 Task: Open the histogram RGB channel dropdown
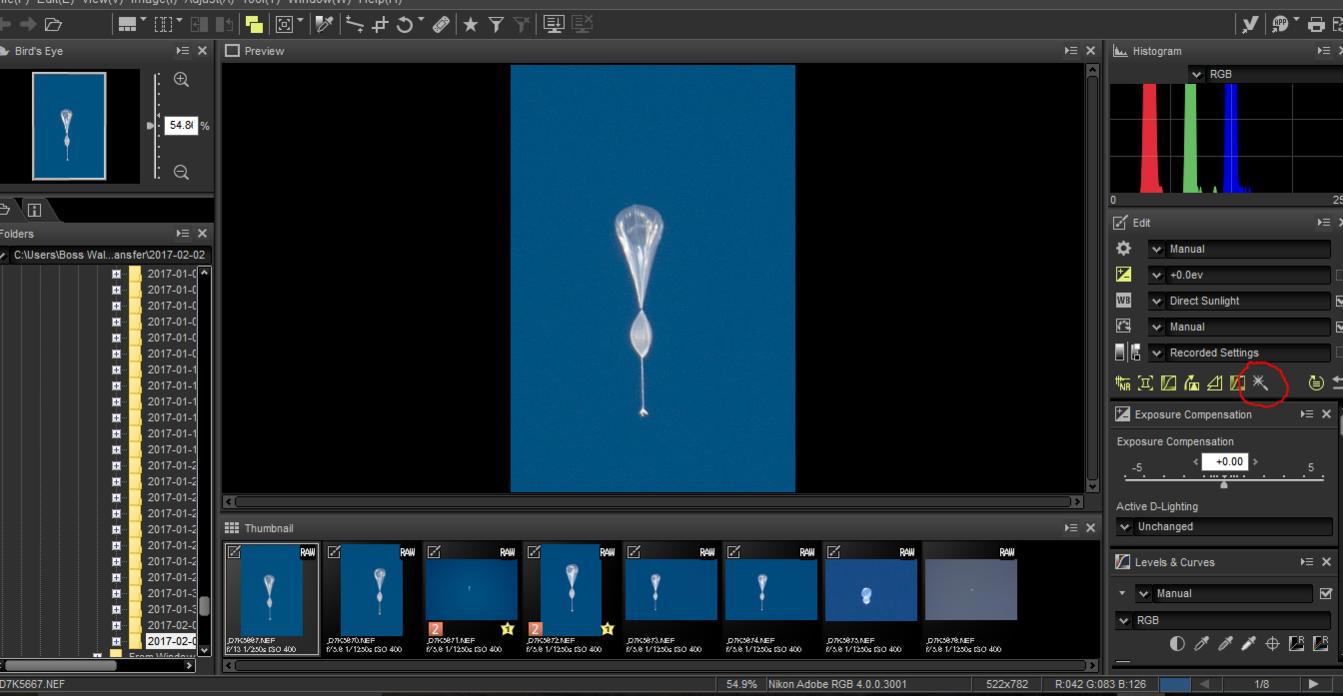point(1197,75)
